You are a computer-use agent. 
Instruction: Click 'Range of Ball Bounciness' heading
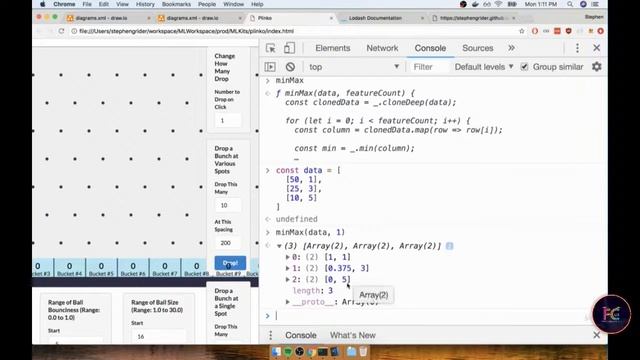(x=74, y=310)
